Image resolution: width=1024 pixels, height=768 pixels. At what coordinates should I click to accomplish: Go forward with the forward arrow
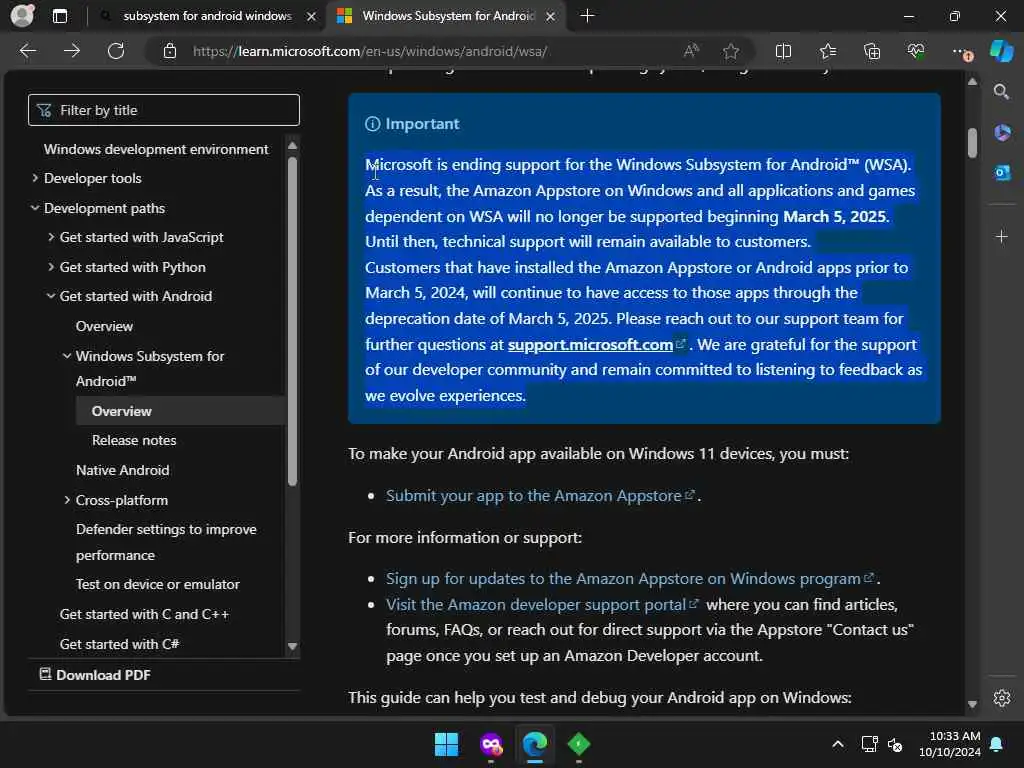[72, 51]
